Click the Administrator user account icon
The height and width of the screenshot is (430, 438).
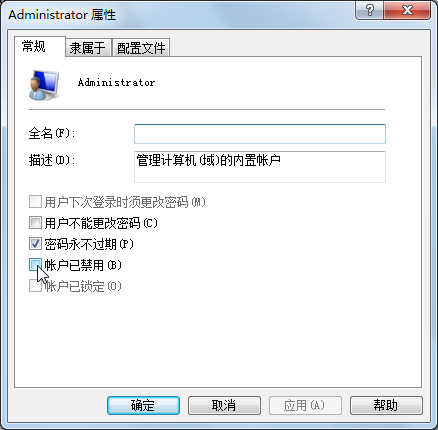[44, 85]
